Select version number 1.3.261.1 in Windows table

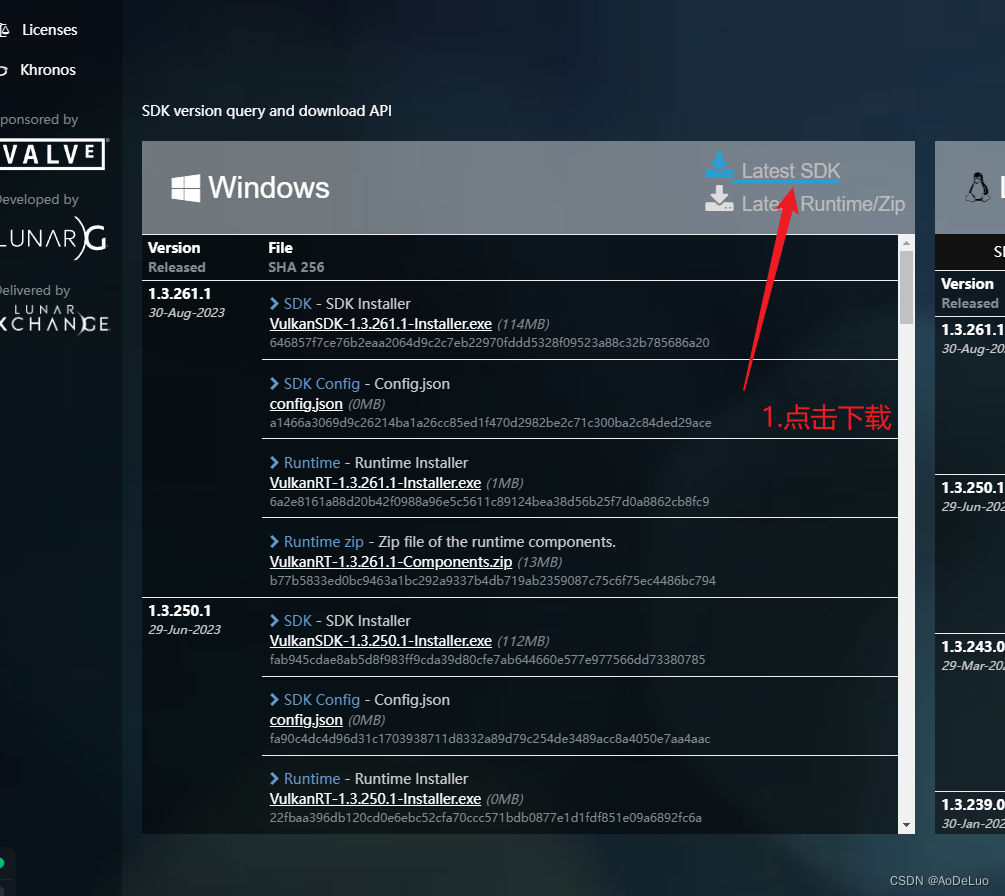(179, 294)
